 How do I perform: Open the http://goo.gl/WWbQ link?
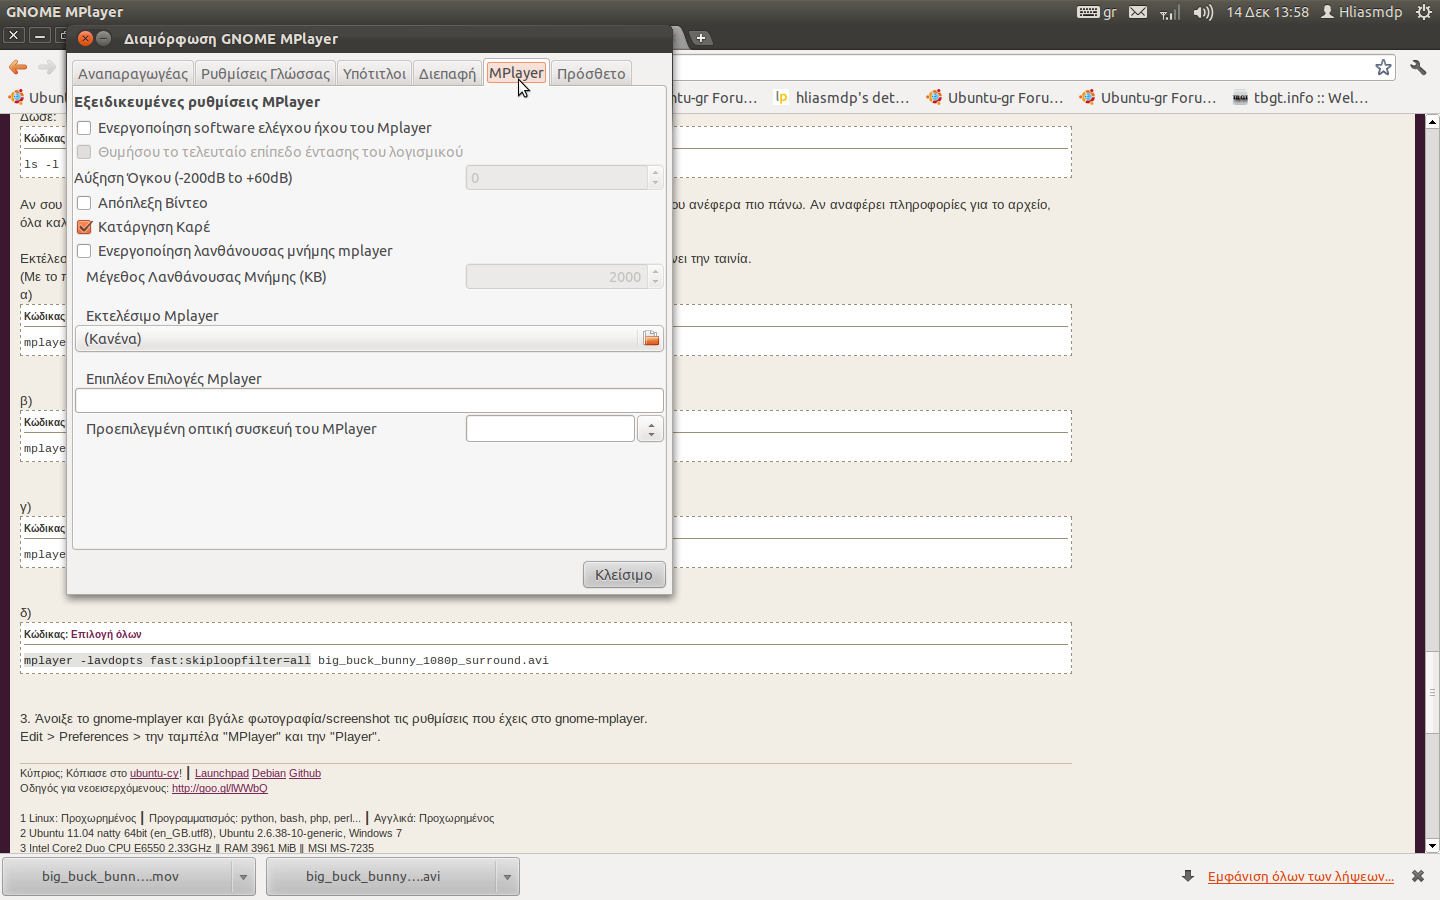coord(220,788)
